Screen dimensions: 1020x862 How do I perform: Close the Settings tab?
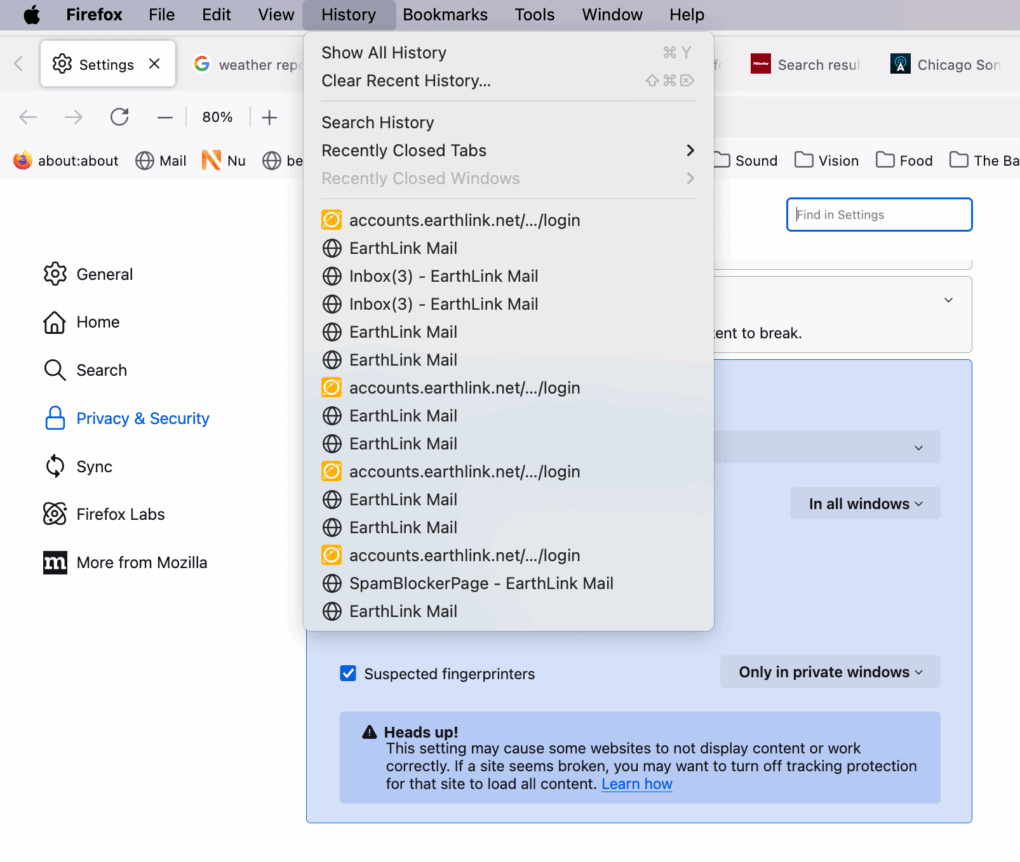[x=154, y=64]
